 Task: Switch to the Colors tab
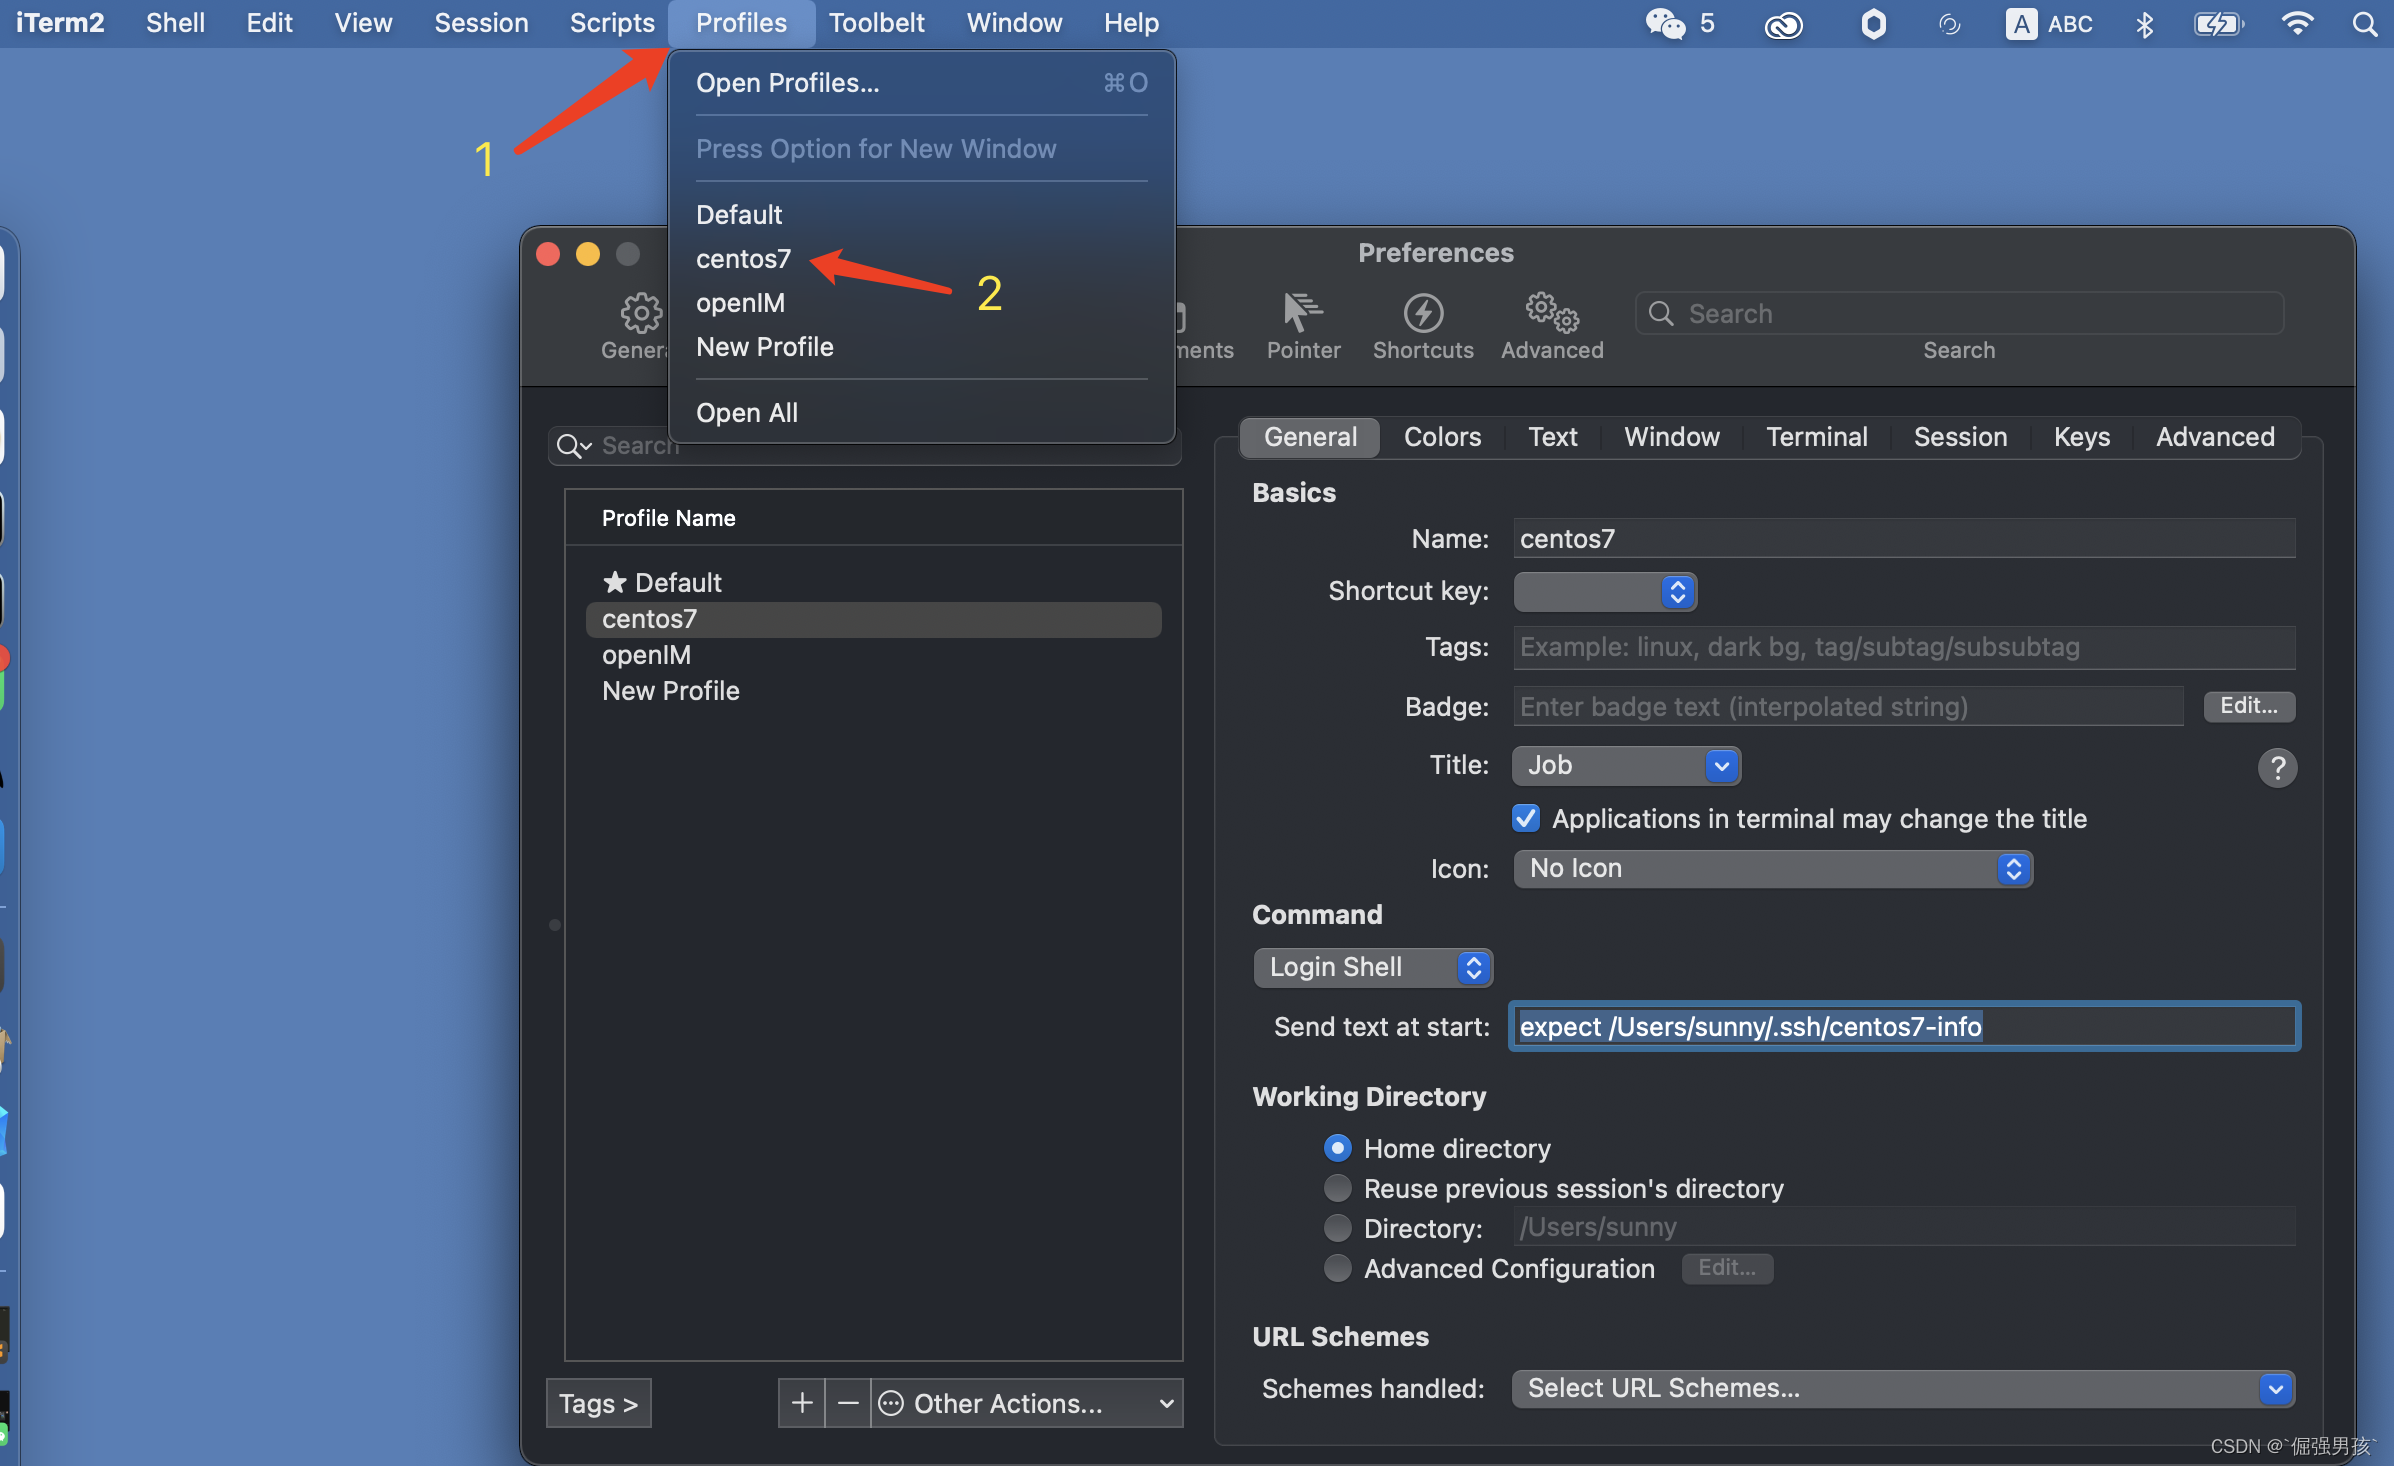tap(1441, 437)
